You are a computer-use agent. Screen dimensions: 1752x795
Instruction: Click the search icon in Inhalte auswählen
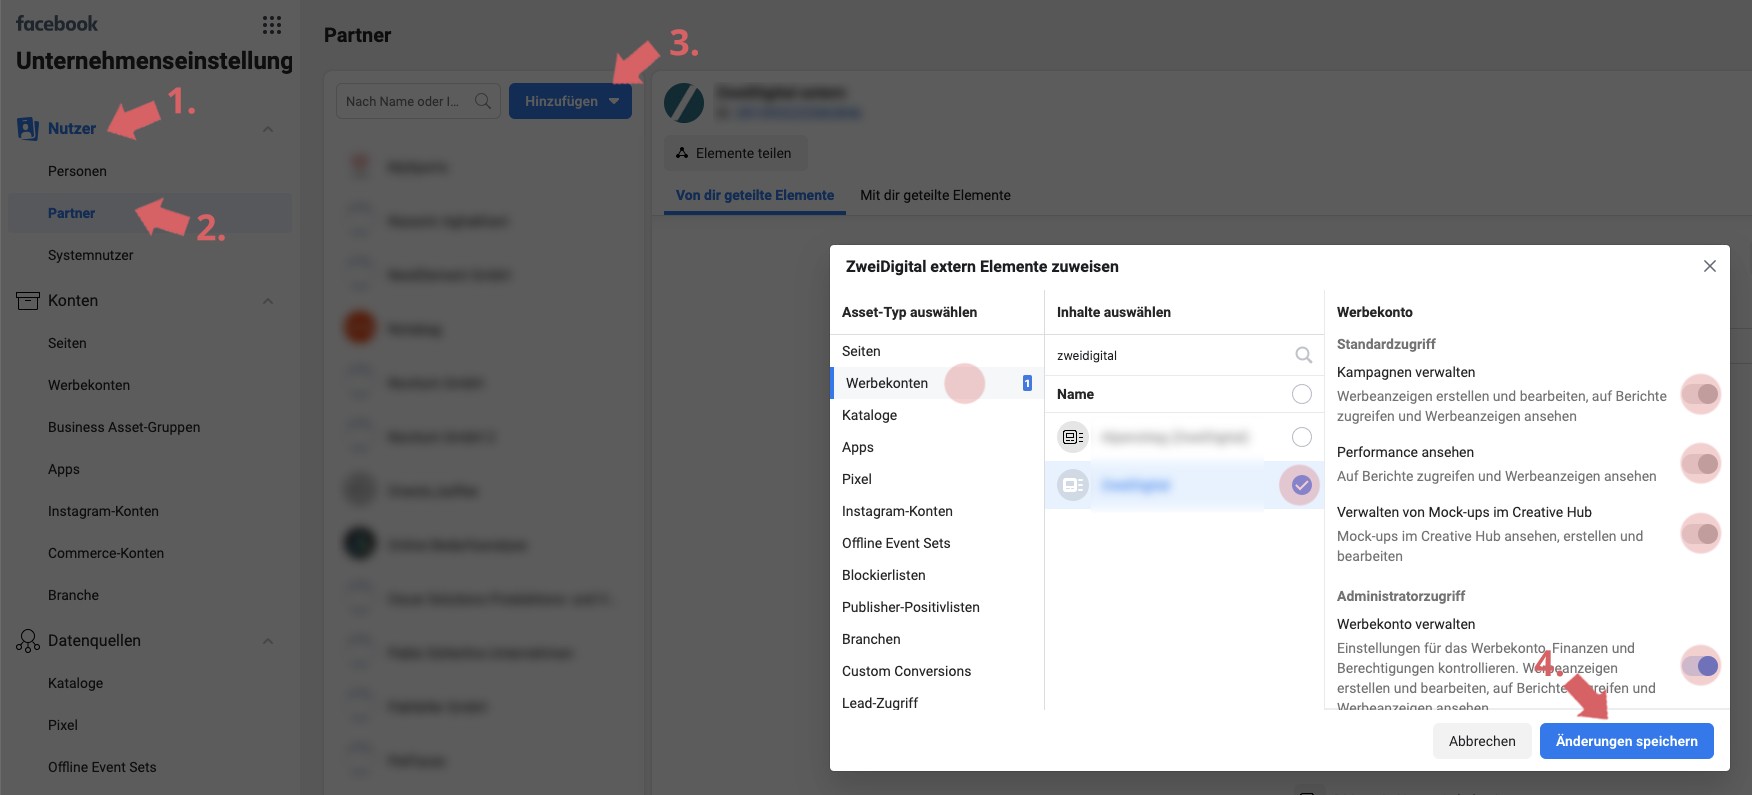[x=1303, y=355]
